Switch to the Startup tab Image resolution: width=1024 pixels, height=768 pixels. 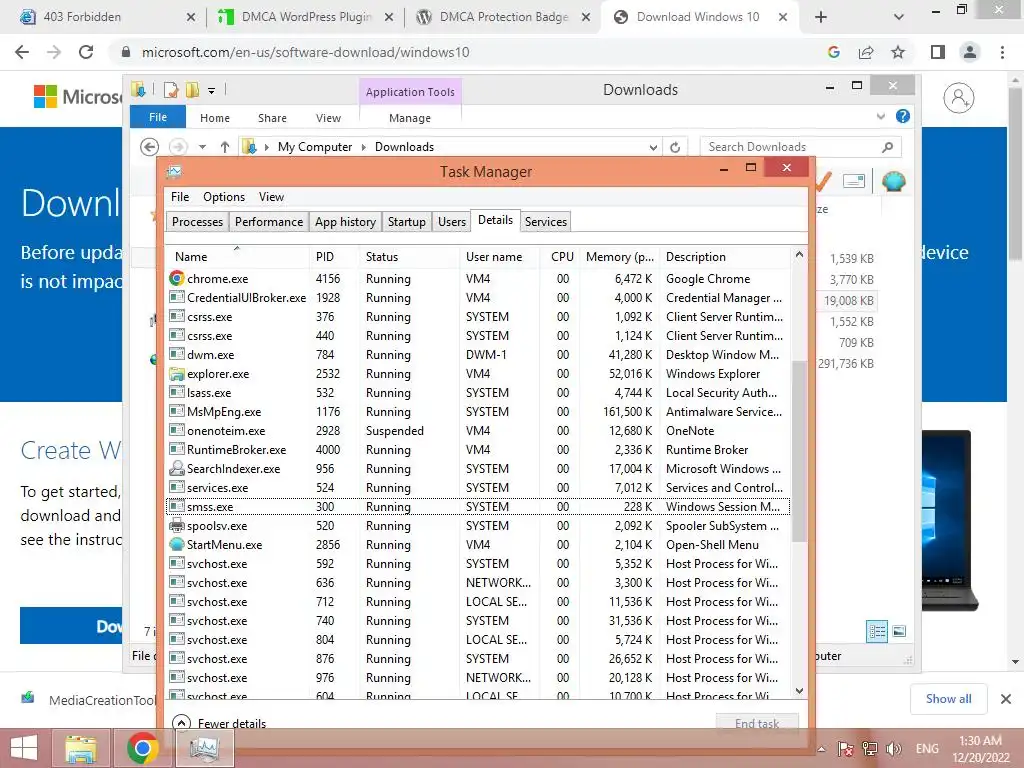coord(406,221)
